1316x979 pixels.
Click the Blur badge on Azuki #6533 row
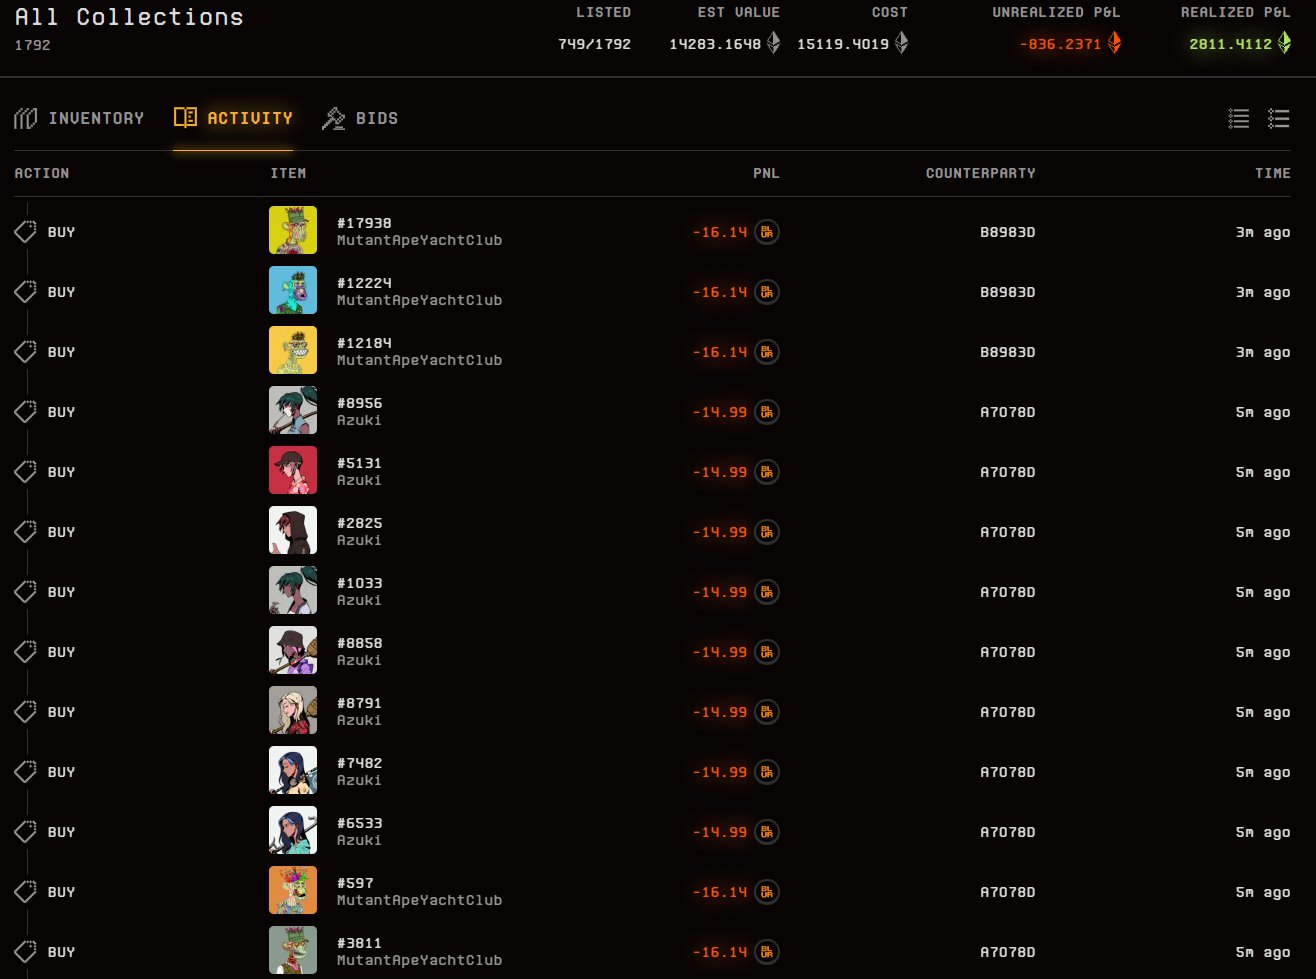767,832
